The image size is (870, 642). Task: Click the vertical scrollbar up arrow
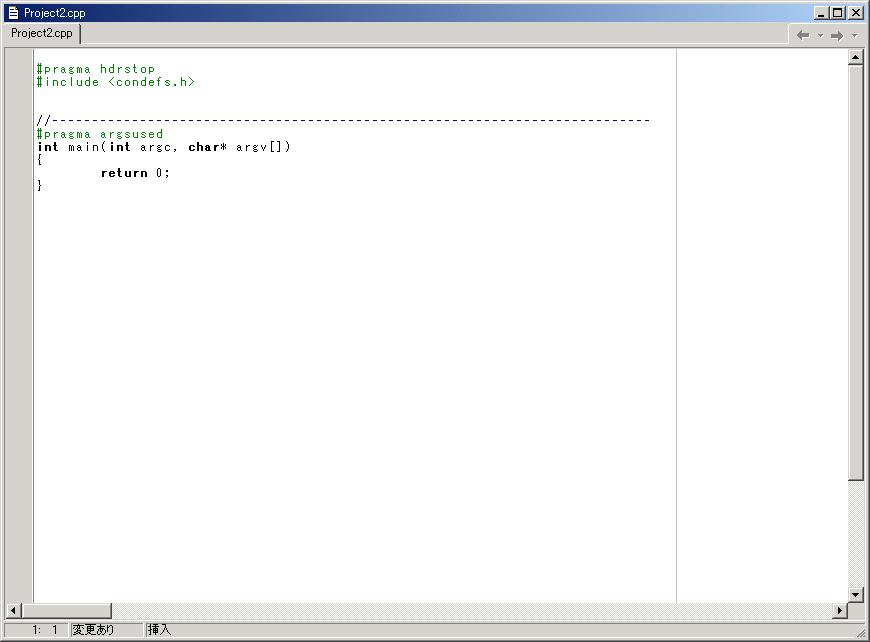(856, 57)
